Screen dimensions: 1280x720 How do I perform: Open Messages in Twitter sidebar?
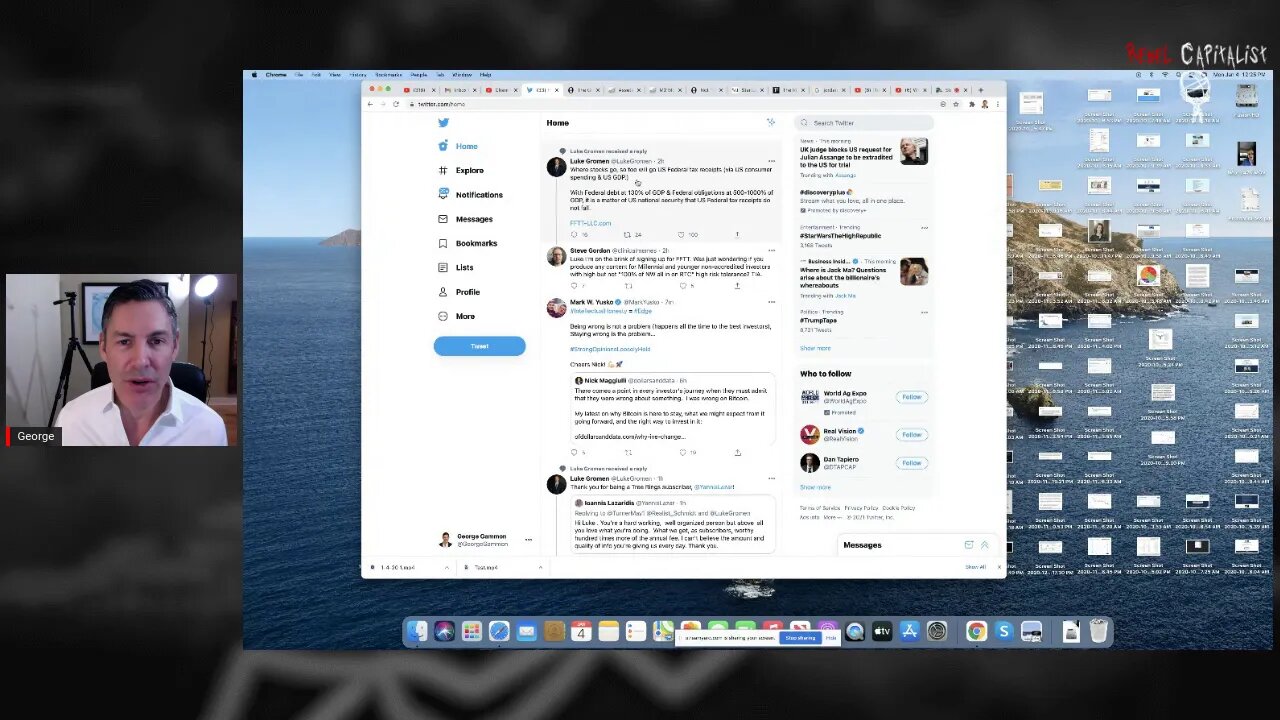click(465, 219)
